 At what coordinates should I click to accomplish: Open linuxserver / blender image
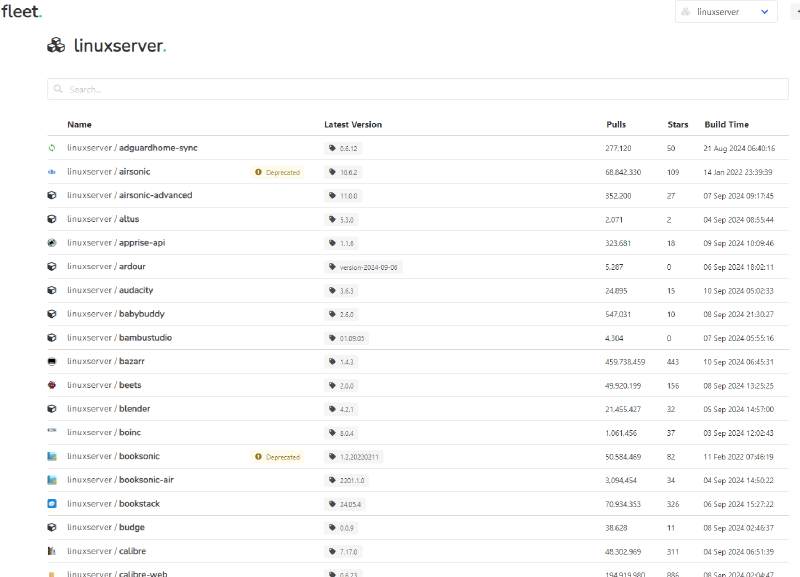point(109,409)
